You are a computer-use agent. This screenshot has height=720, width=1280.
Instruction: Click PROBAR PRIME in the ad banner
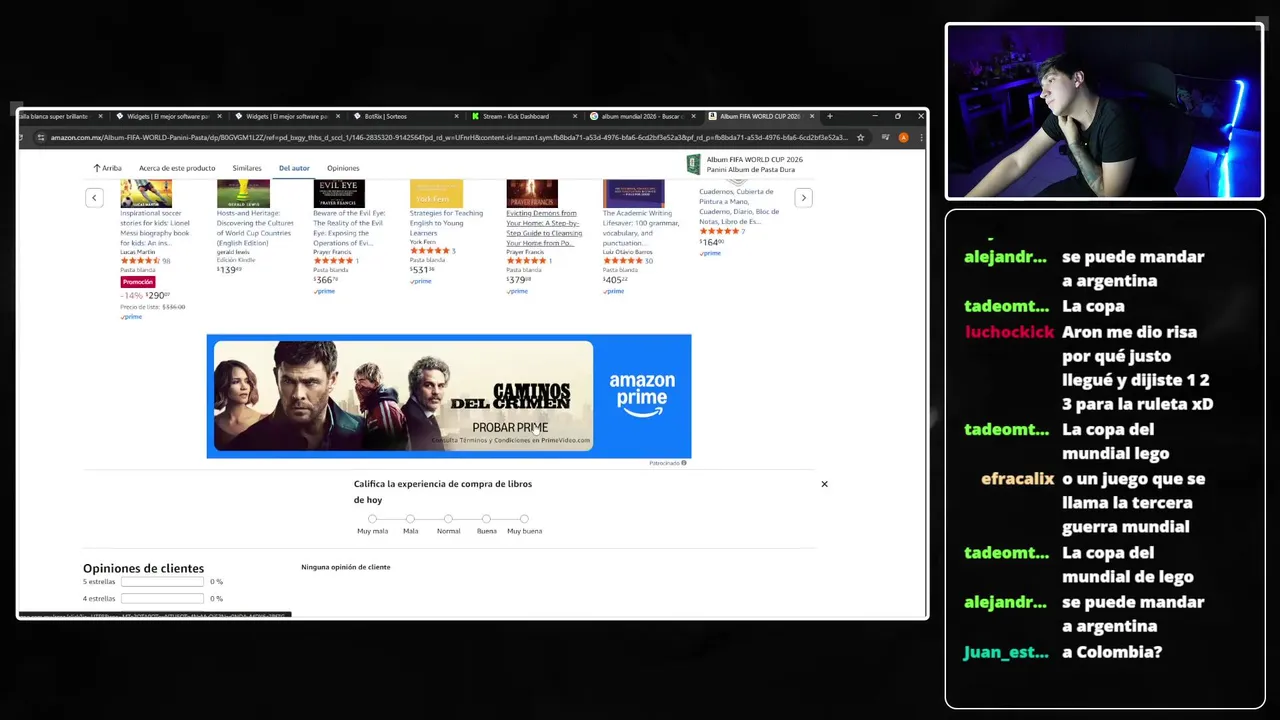510,428
